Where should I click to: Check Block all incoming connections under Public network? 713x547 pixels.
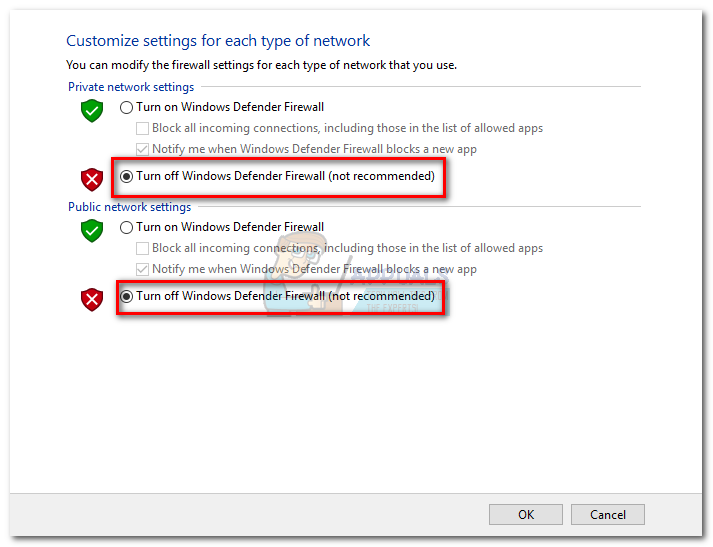tap(142, 248)
